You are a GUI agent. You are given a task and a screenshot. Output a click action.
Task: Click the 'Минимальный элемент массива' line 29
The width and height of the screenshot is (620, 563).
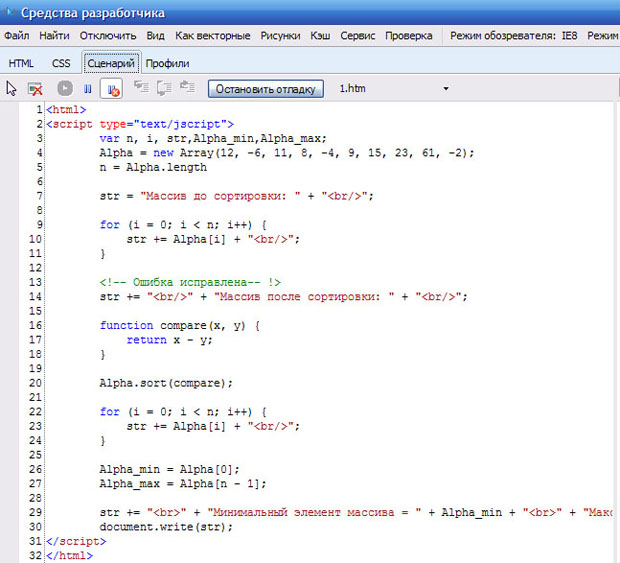[x=355, y=512]
